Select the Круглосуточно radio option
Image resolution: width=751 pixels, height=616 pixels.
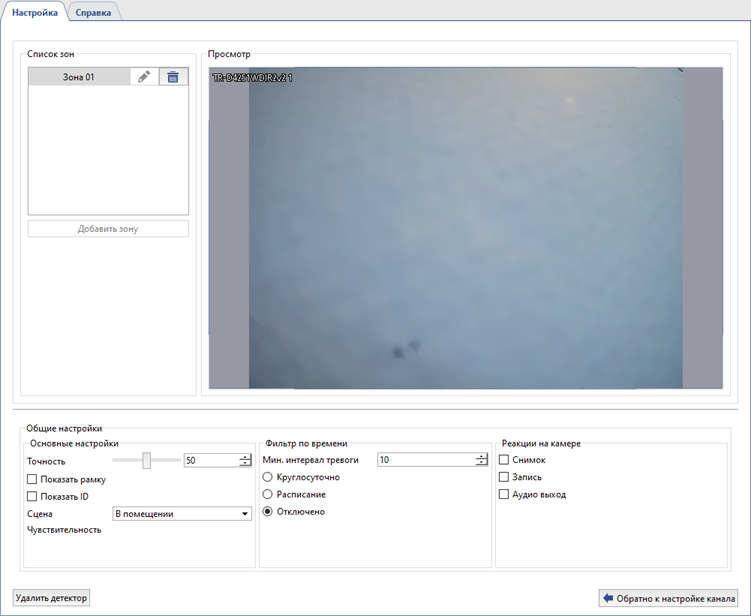267,477
